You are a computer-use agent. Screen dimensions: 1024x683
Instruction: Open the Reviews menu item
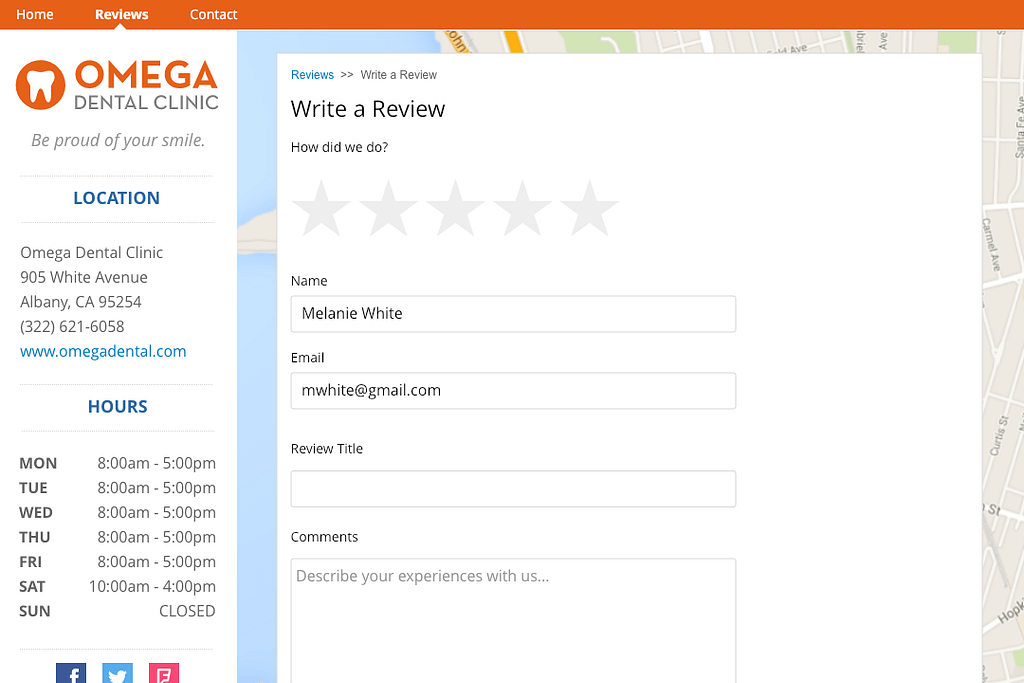tap(121, 14)
